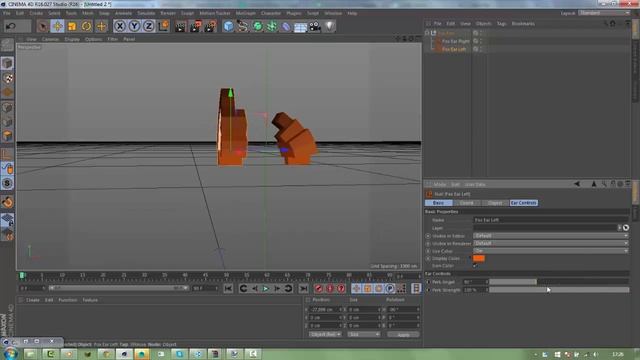Click the orange Display Color swatch
Image resolution: width=640 pixels, height=360 pixels.
pyautogui.click(x=479, y=258)
